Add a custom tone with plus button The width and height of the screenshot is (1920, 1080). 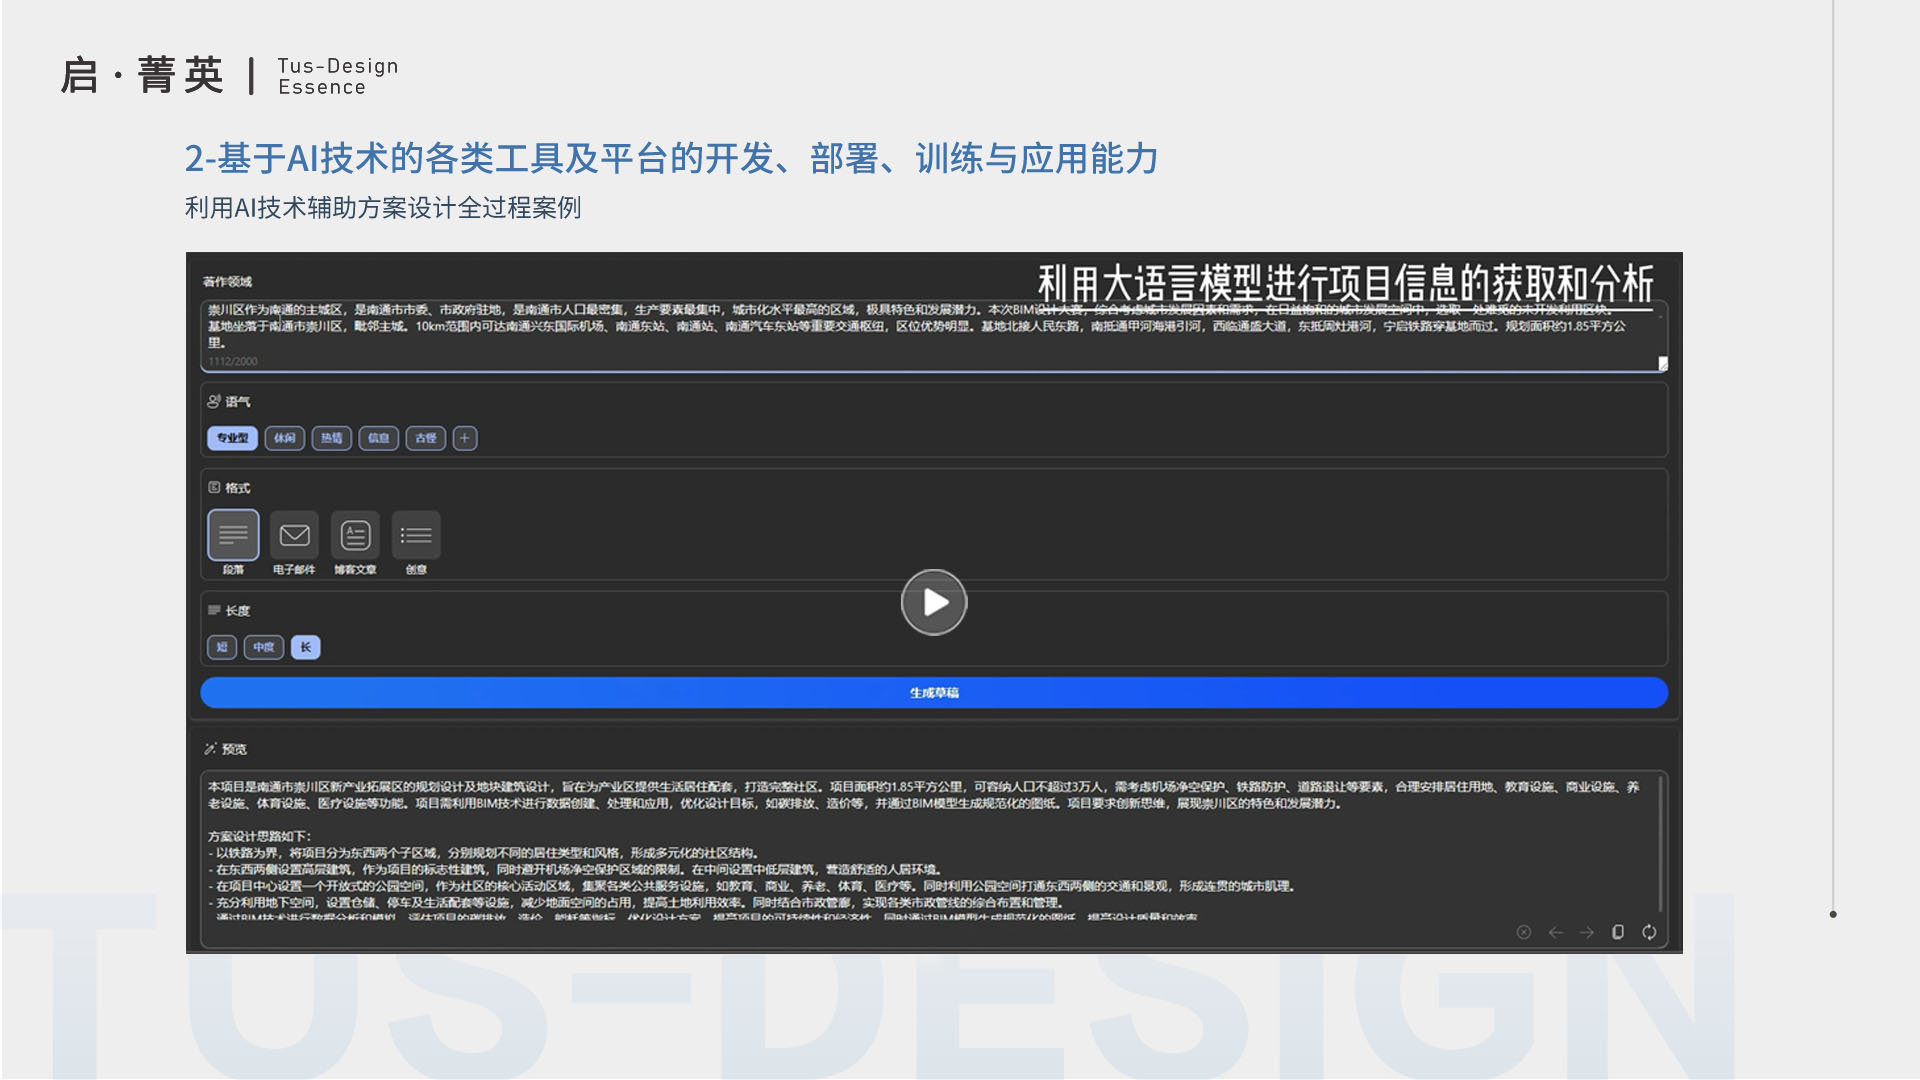(465, 438)
